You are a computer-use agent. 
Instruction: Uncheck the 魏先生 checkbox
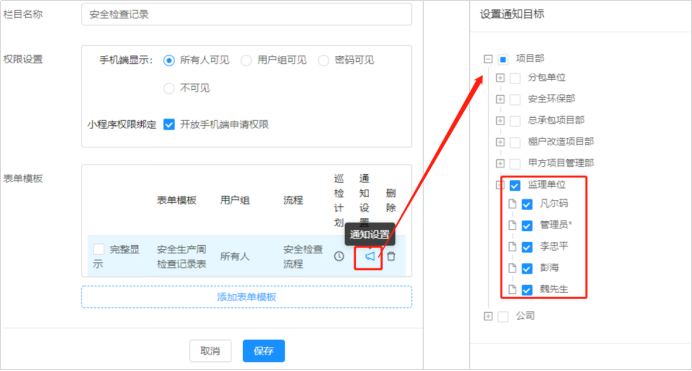[527, 290]
